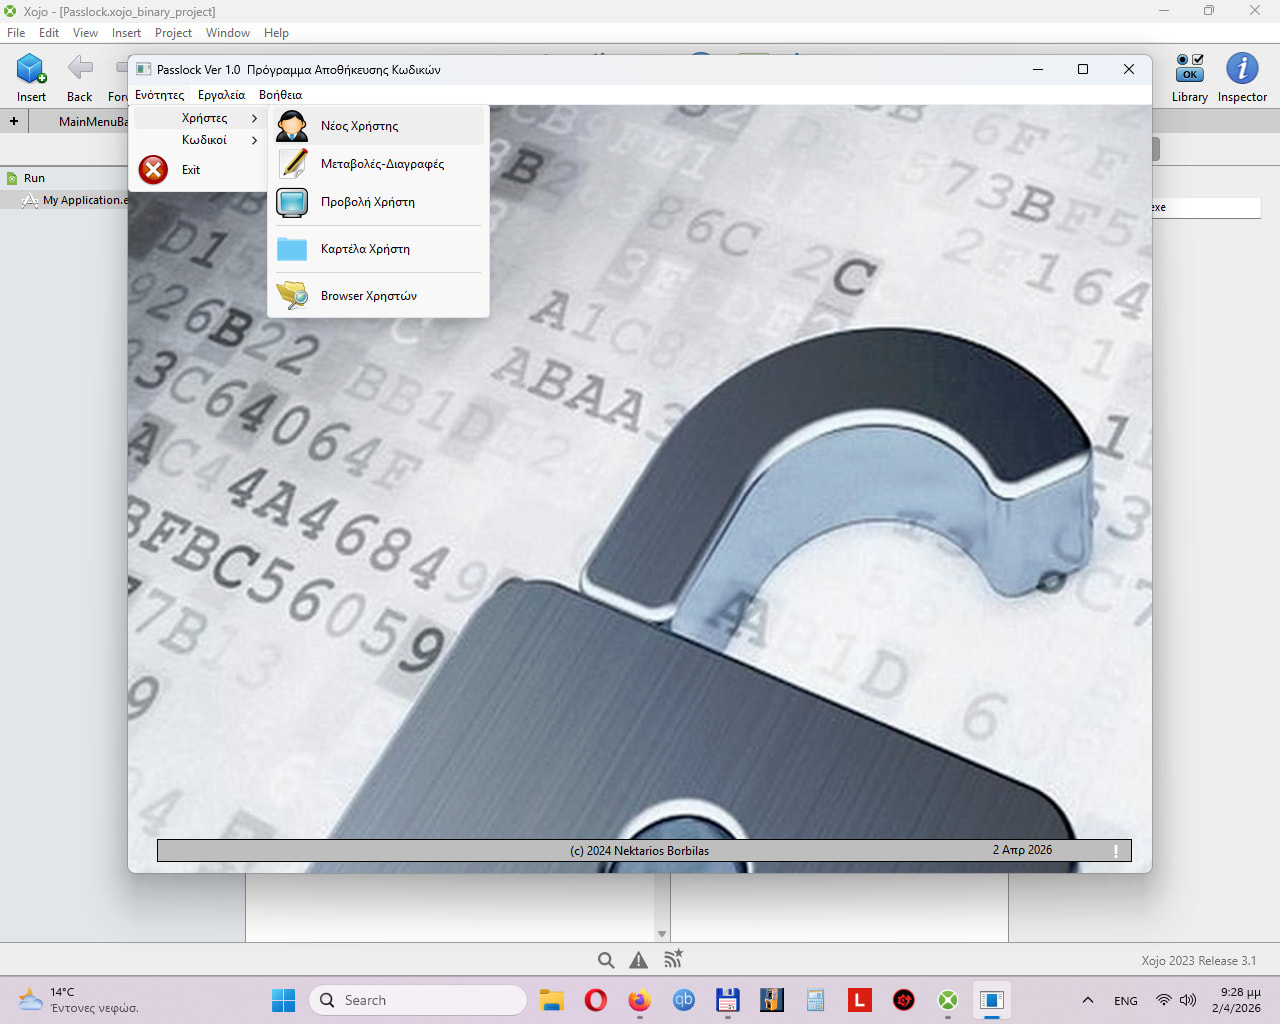1280x1024 pixels.
Task: Open the Xojo Library panel
Action: click(1189, 78)
